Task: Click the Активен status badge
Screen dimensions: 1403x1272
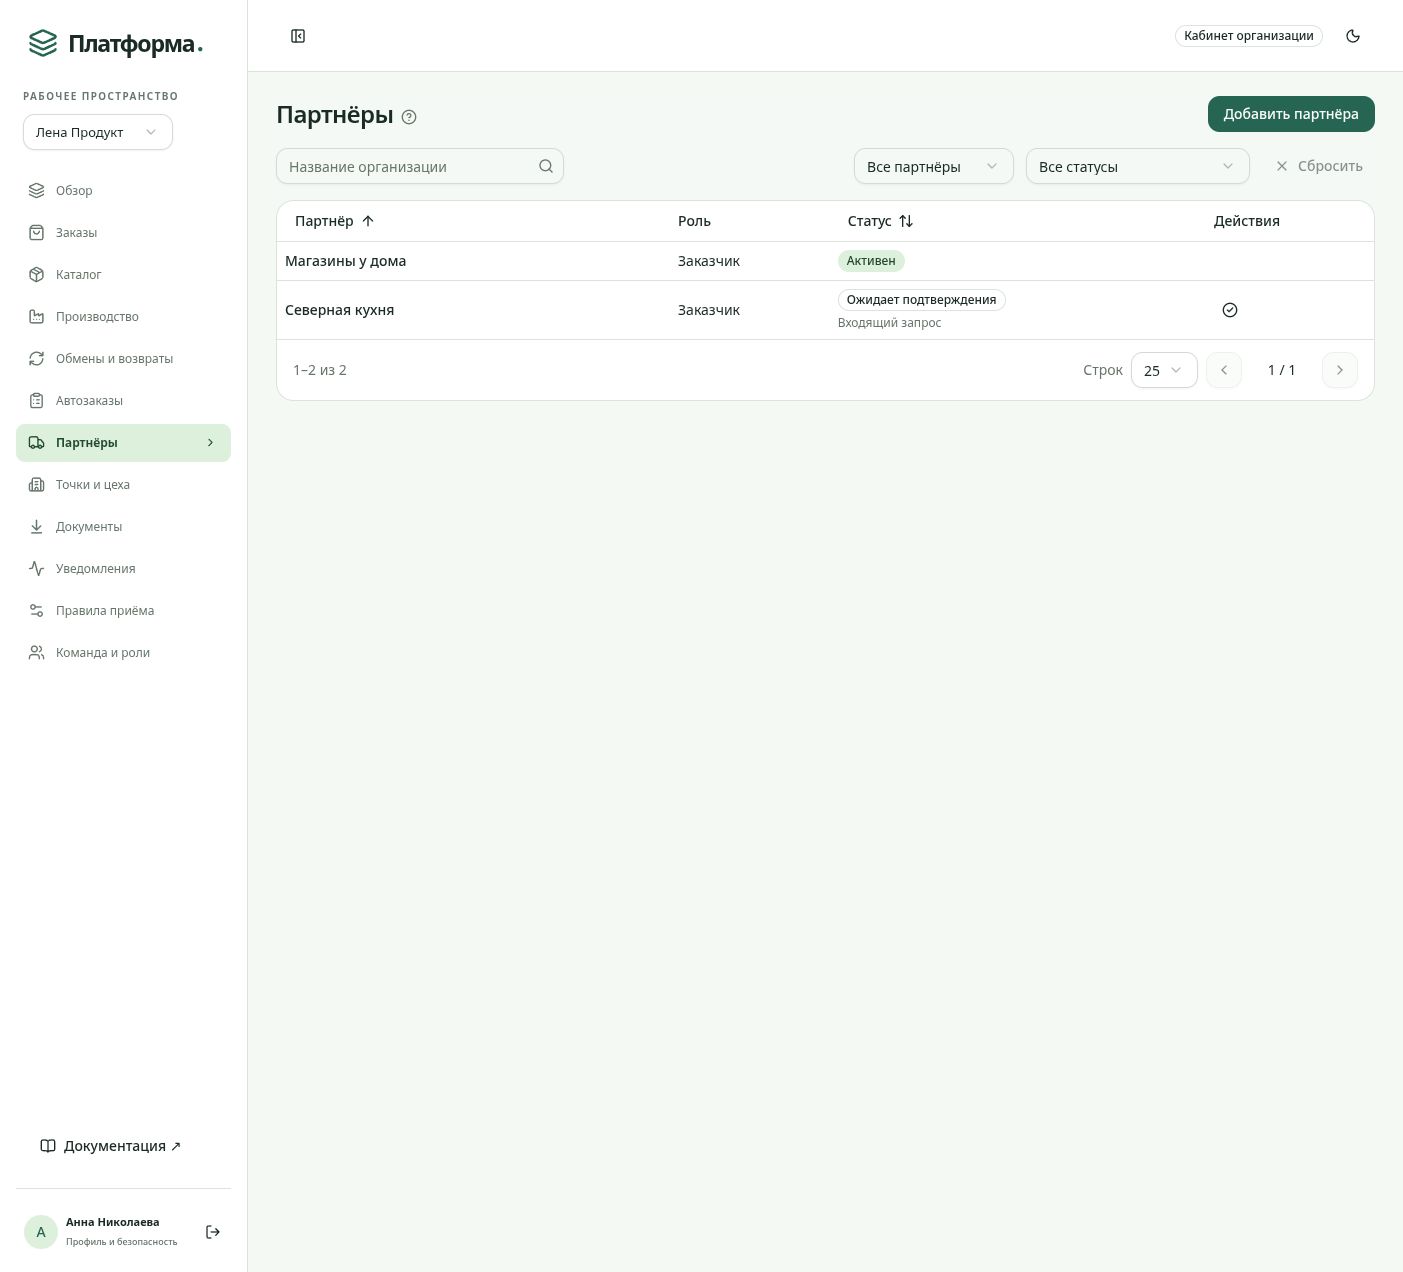Action: point(871,261)
